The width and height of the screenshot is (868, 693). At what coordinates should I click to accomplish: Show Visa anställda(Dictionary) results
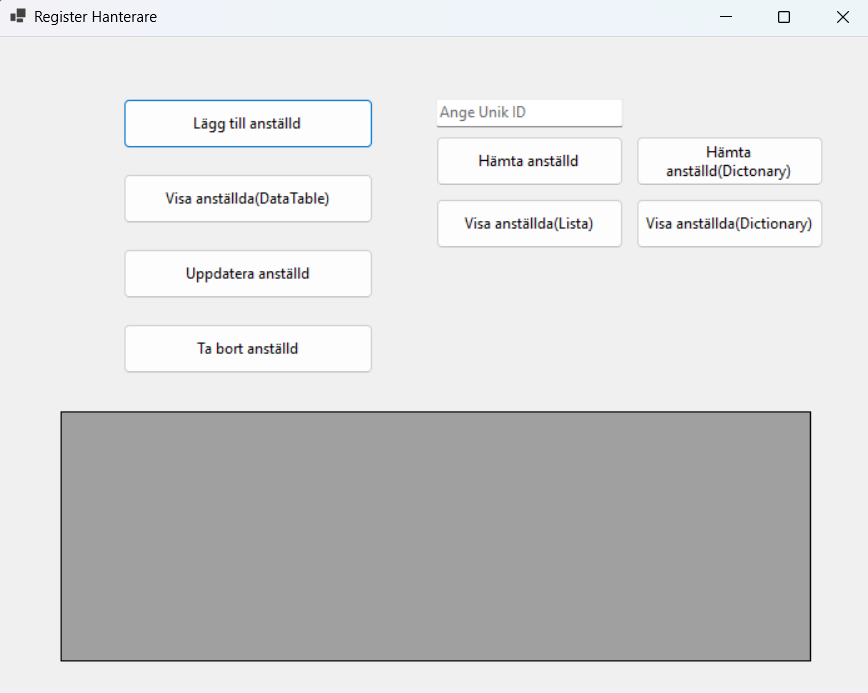pyautogui.click(x=729, y=224)
